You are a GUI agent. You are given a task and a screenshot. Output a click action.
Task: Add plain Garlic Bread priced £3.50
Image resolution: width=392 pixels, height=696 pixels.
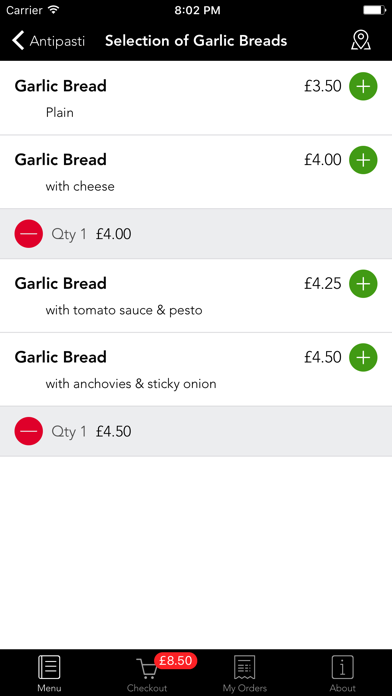tap(363, 86)
